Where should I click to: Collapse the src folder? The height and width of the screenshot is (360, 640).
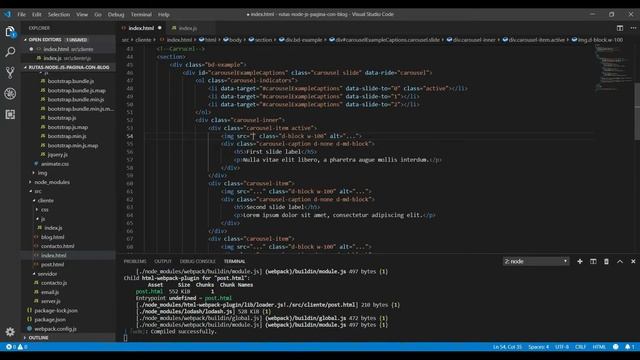pos(37,191)
